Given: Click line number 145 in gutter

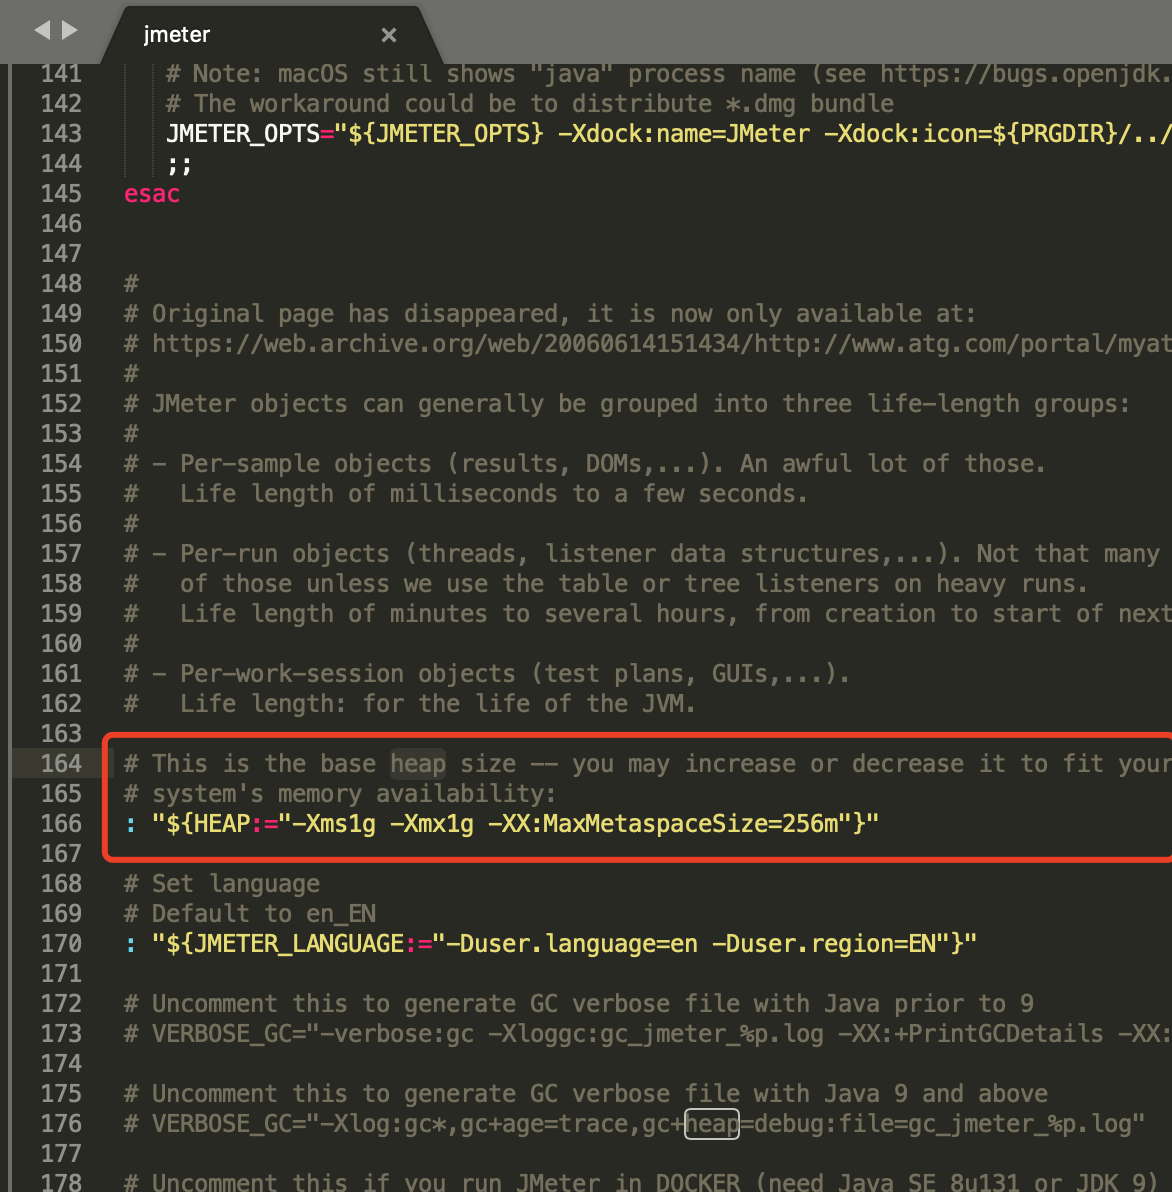Looking at the screenshot, I should (61, 193).
